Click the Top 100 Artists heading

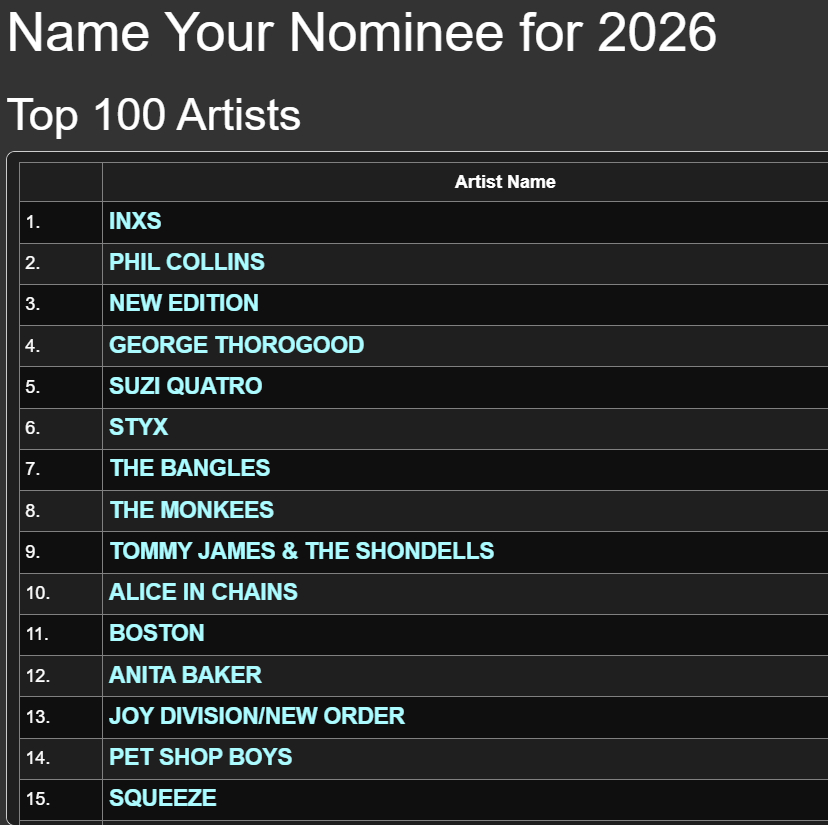tap(154, 115)
